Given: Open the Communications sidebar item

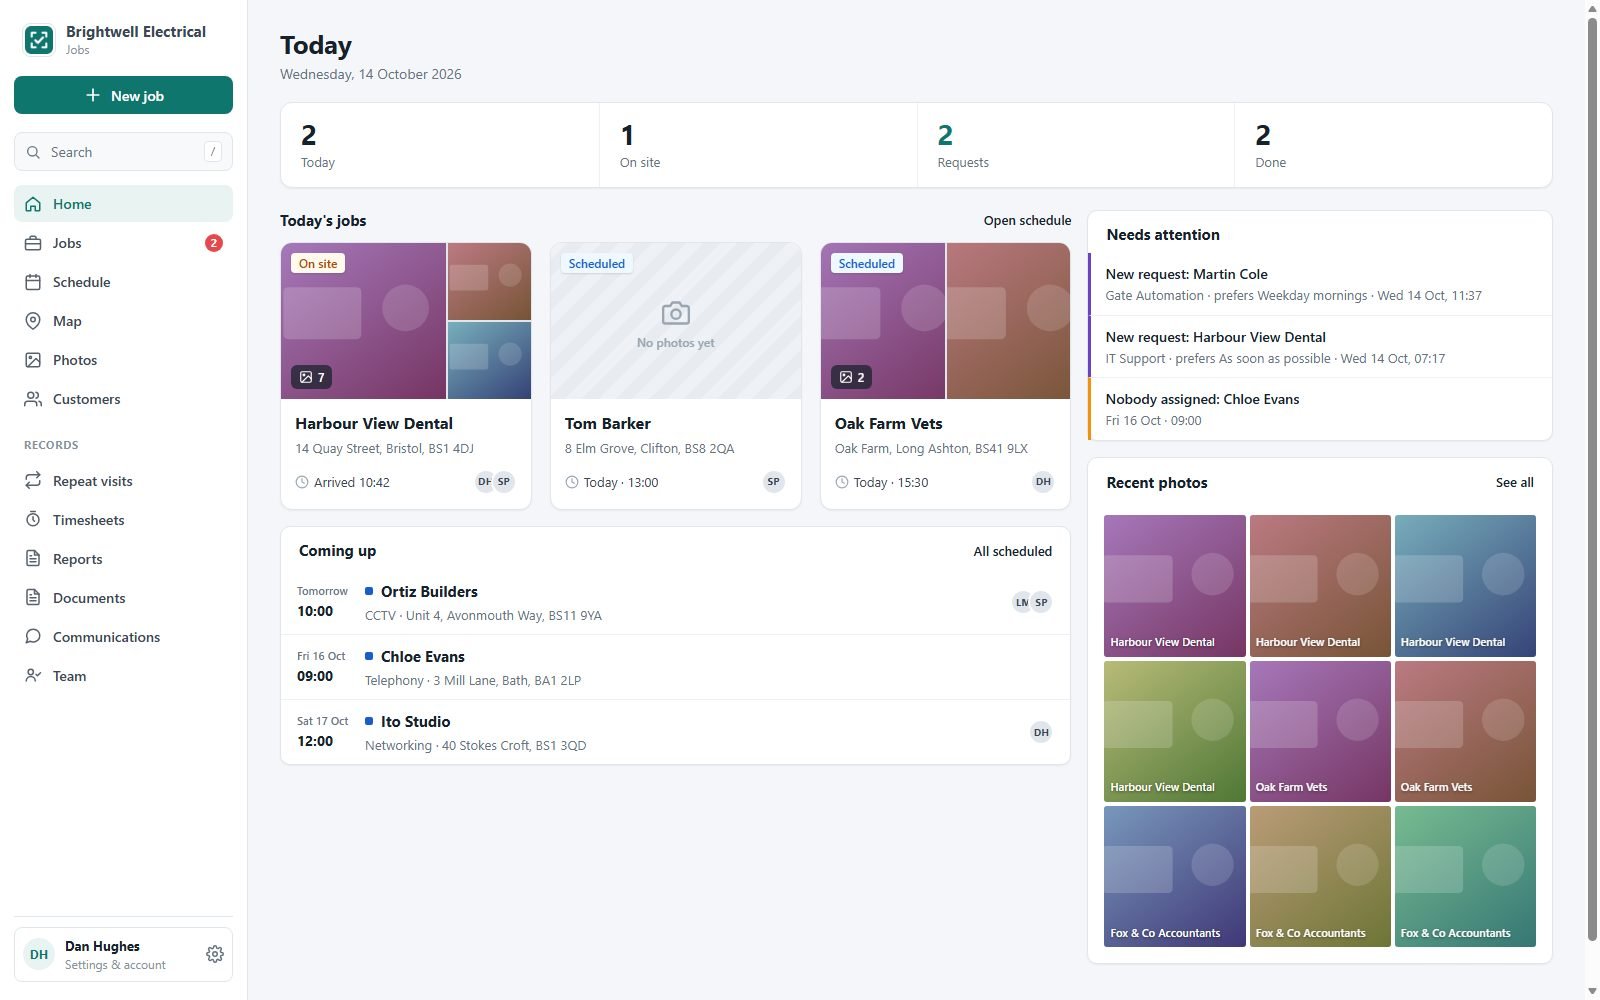Looking at the screenshot, I should 123,637.
